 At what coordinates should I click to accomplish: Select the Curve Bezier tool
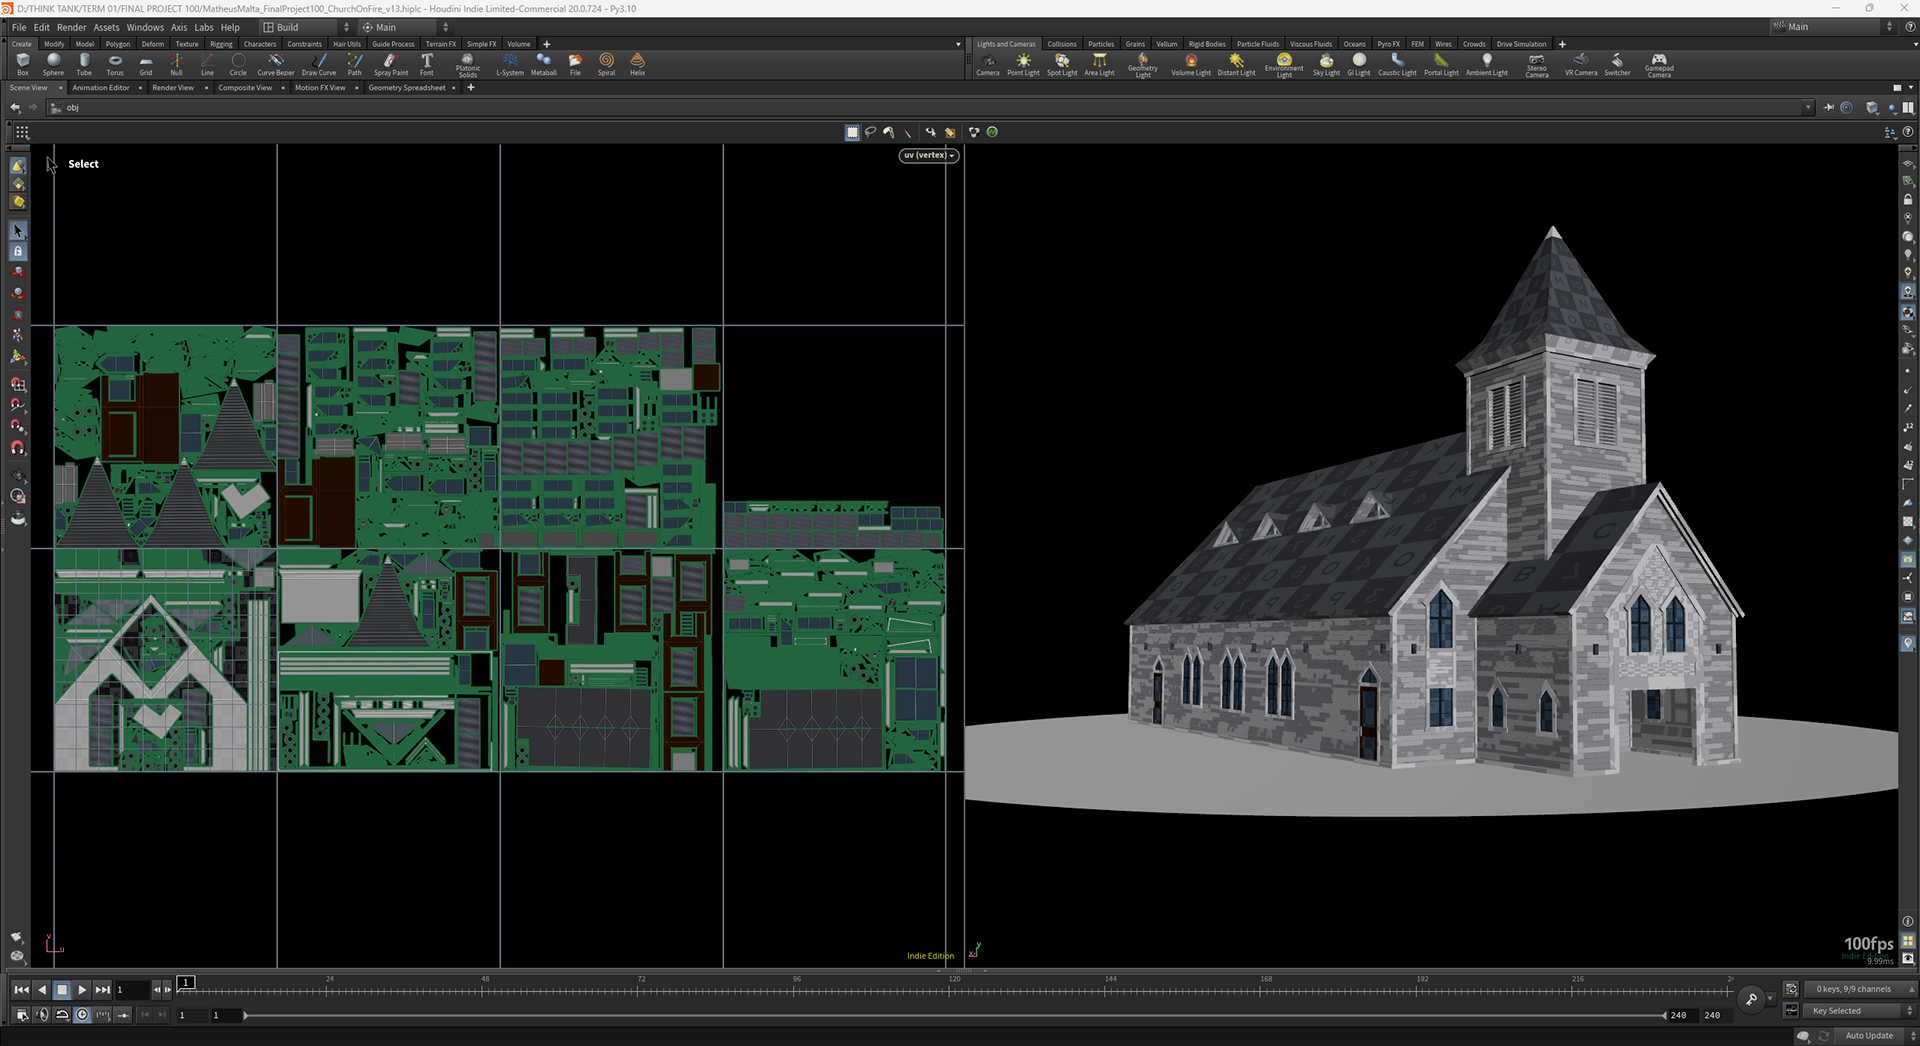click(x=276, y=64)
